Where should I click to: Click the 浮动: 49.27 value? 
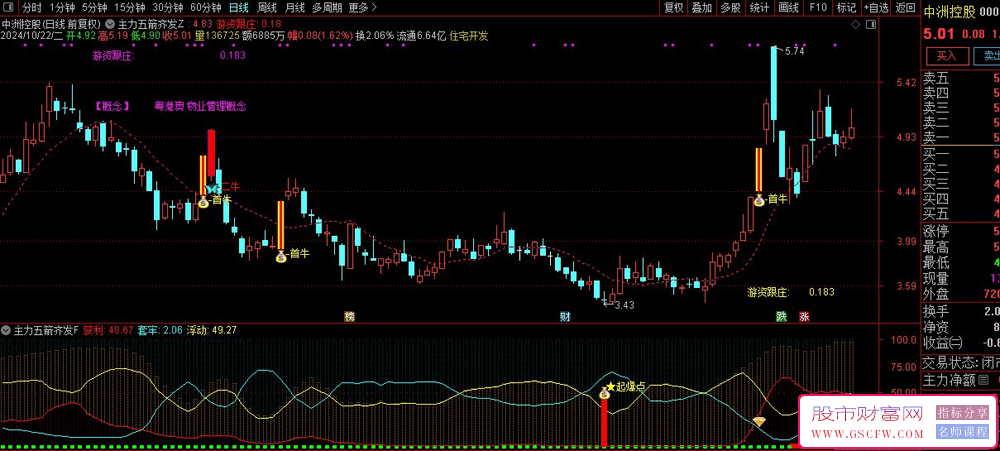pyautogui.click(x=212, y=330)
